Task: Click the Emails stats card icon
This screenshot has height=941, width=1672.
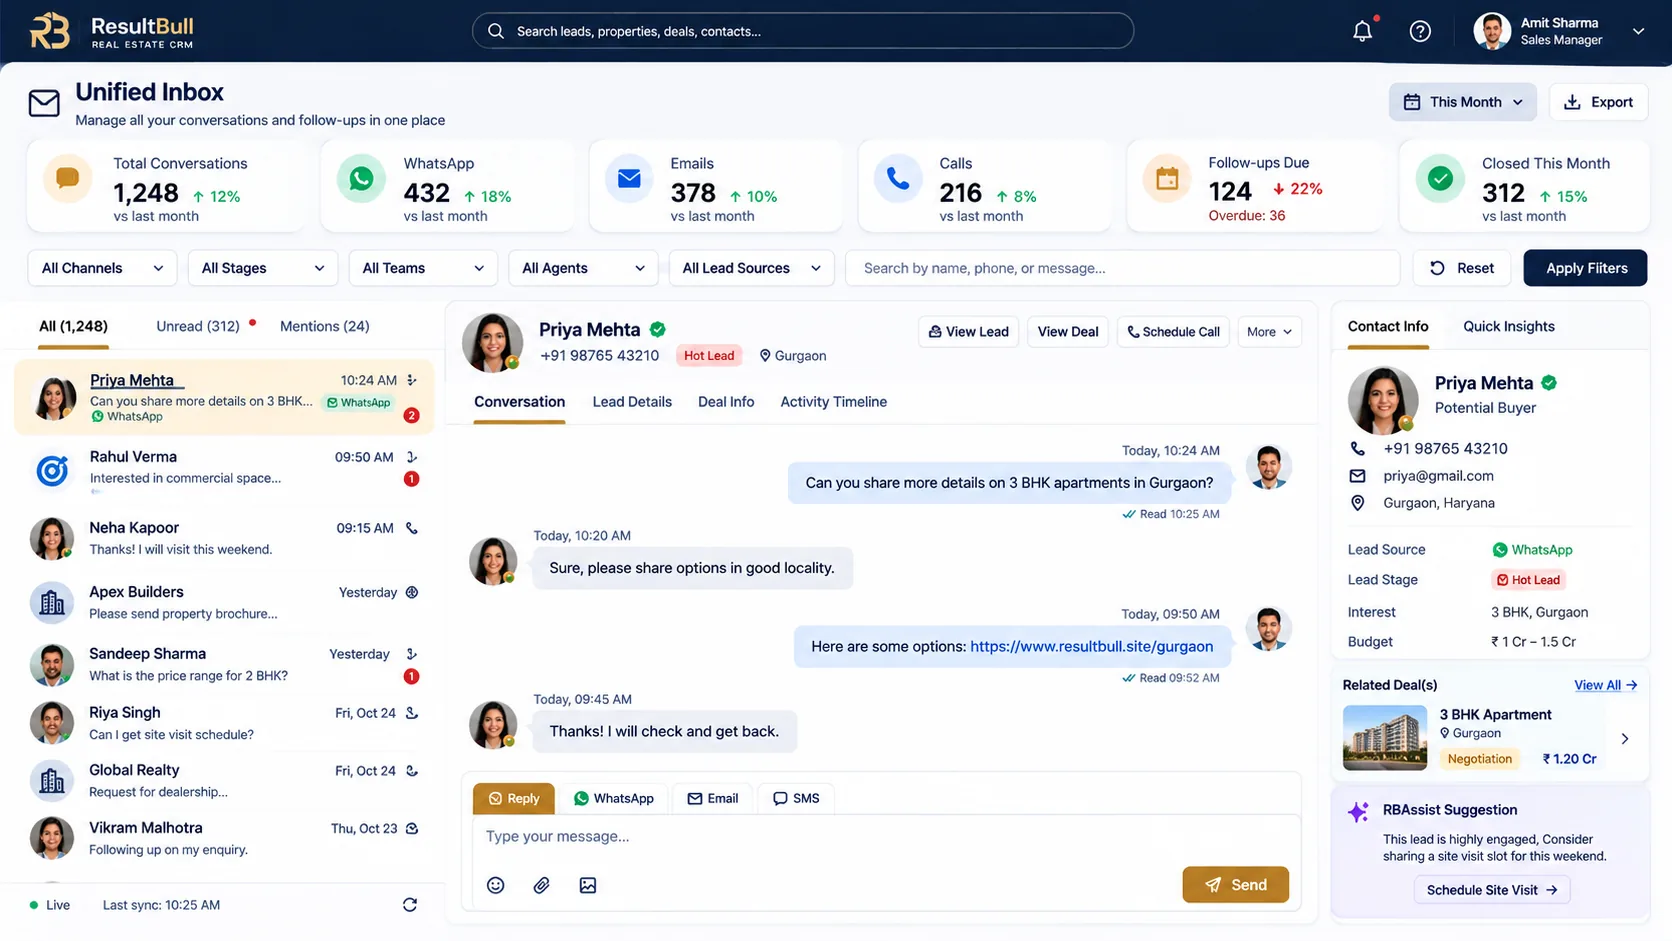Action: click(629, 179)
